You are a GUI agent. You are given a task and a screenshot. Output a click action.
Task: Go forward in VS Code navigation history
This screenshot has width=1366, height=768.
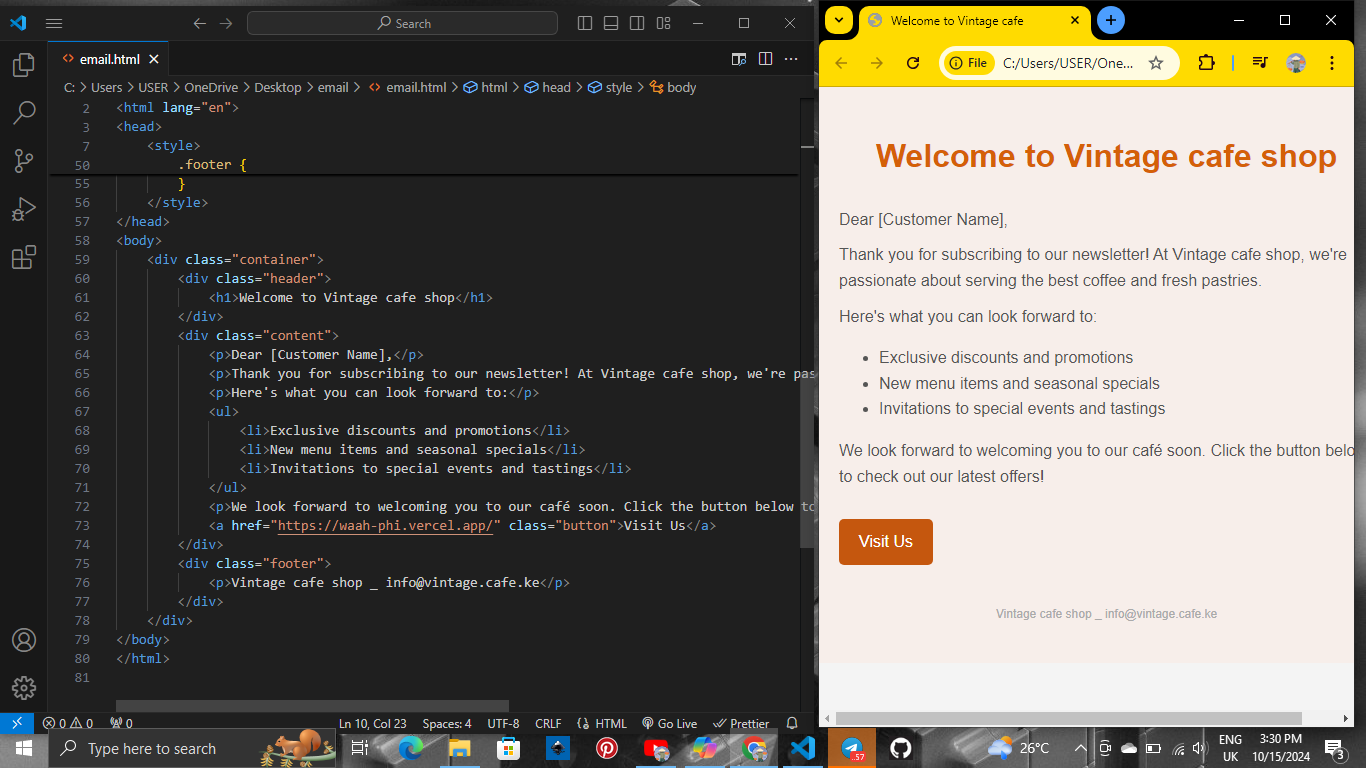coord(226,23)
